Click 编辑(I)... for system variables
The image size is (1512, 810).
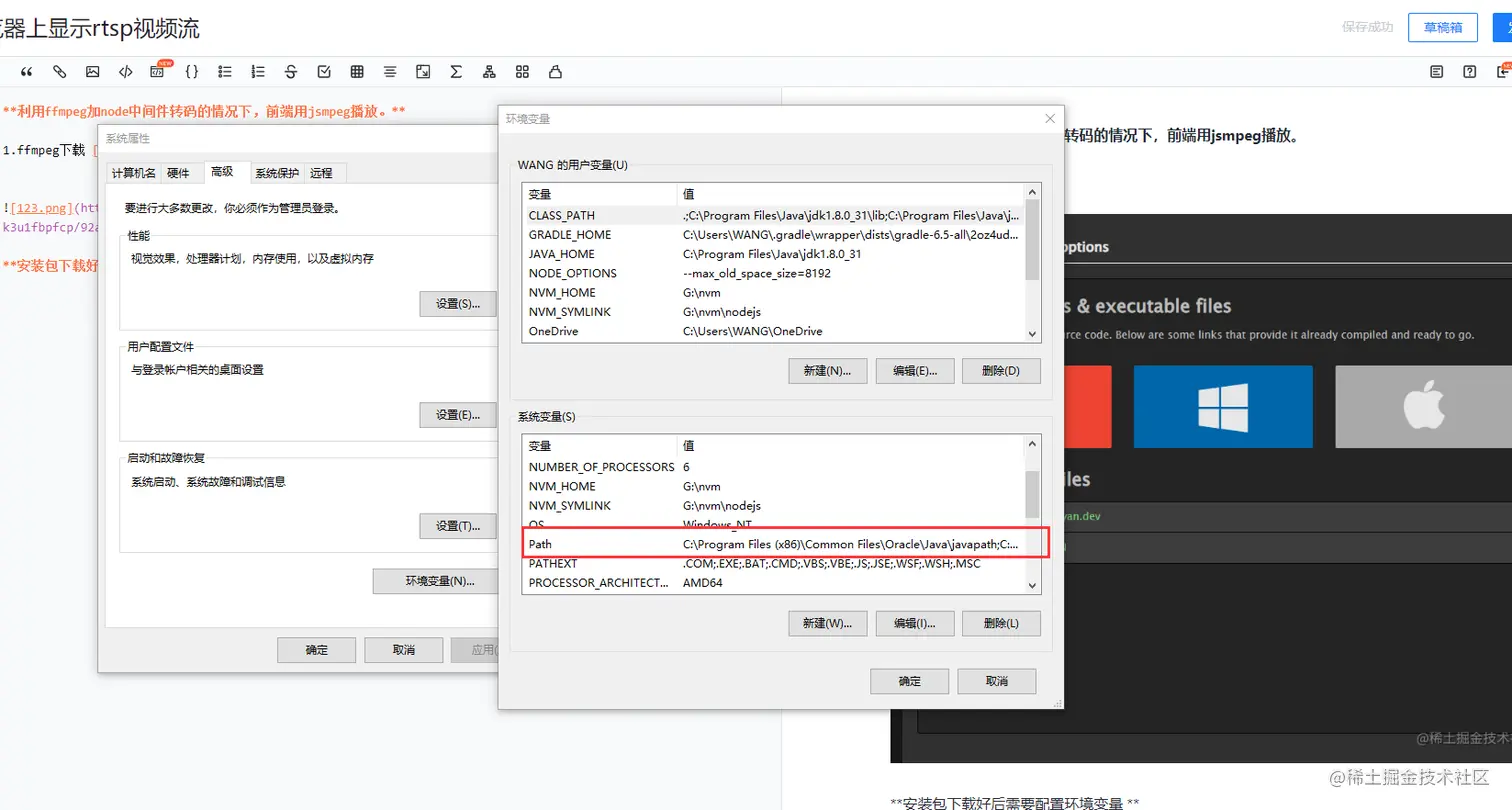[x=915, y=624]
